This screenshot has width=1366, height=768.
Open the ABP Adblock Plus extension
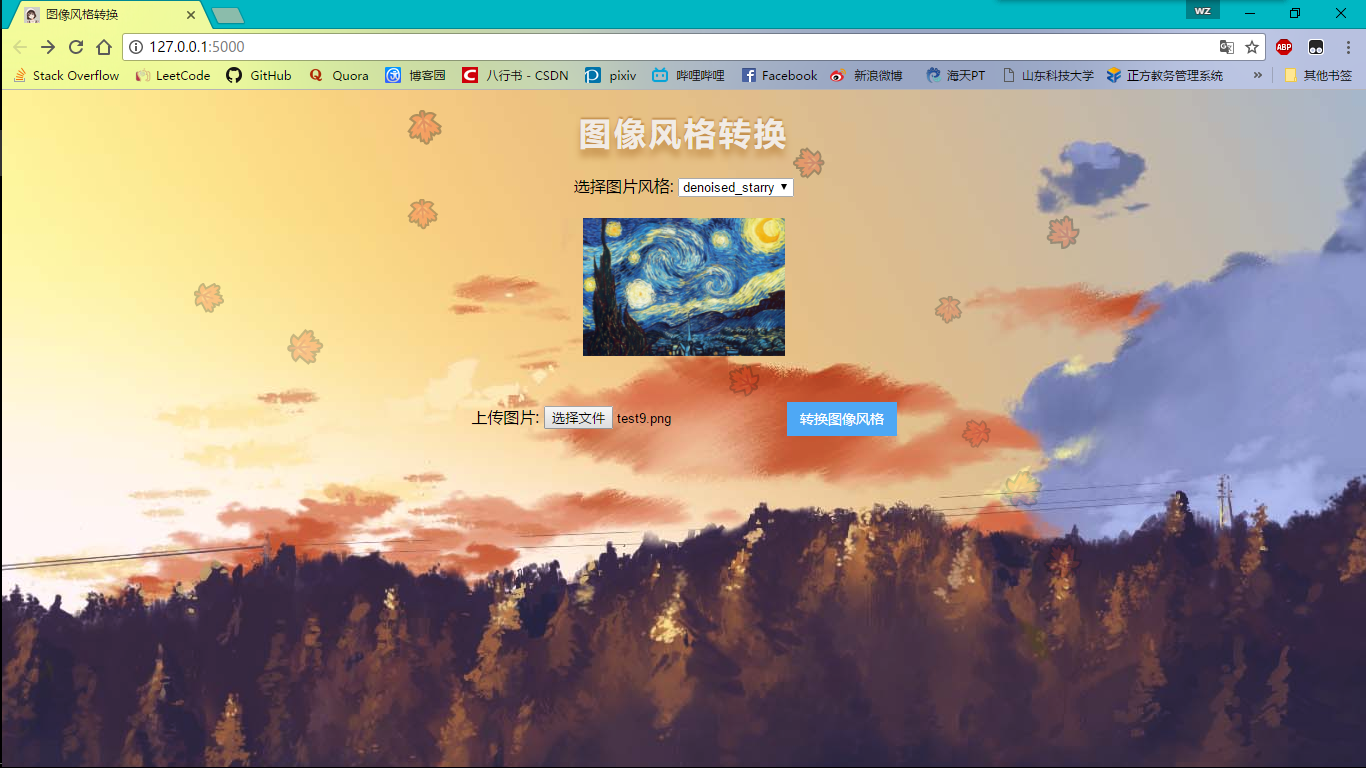click(x=1284, y=47)
